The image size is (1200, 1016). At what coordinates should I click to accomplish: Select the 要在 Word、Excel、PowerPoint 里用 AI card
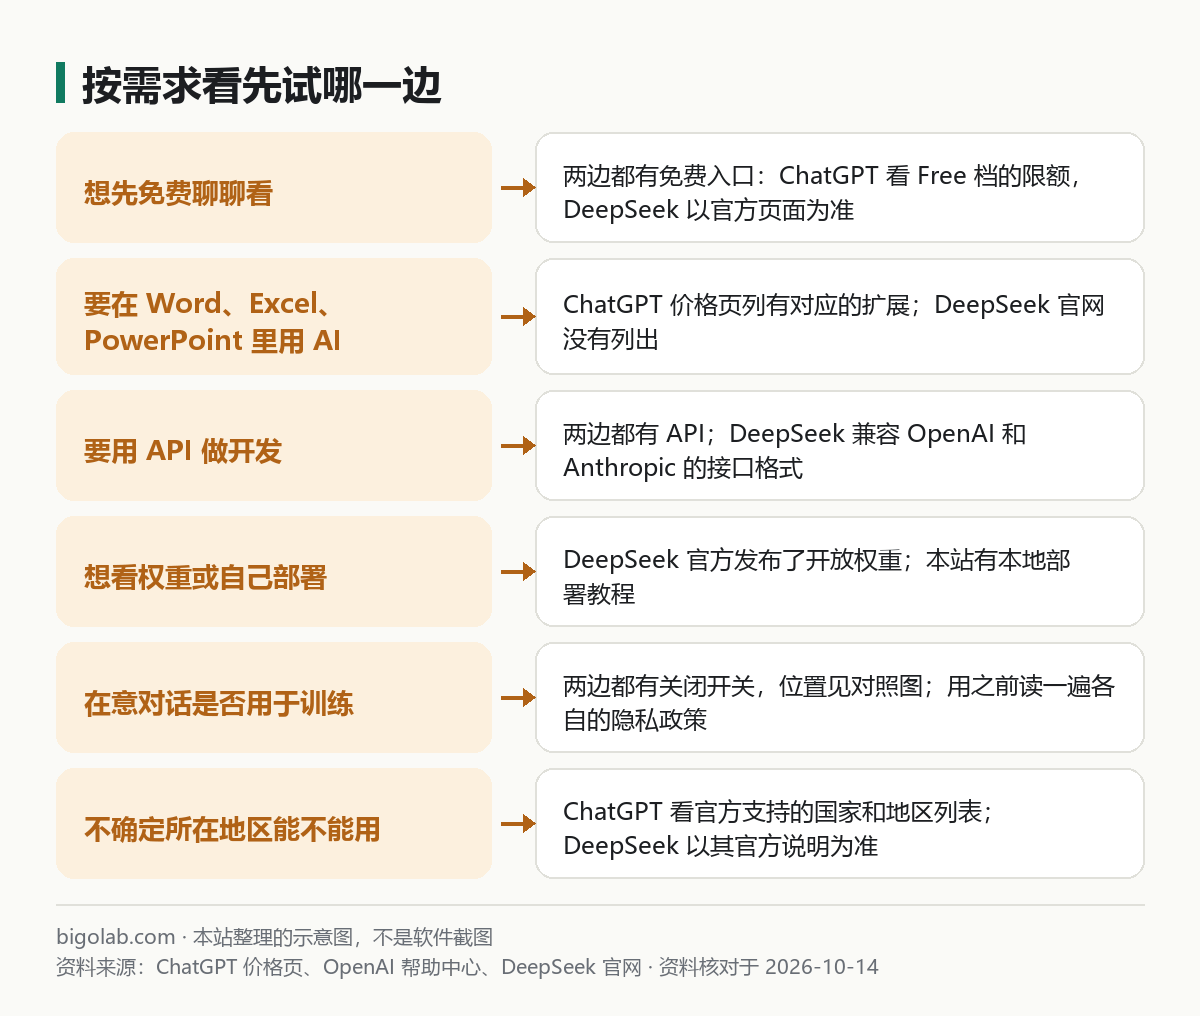click(x=274, y=317)
